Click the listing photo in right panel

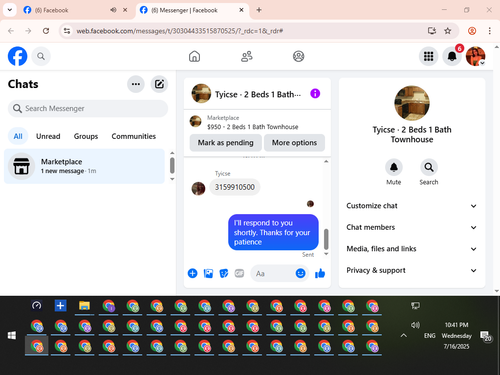(412, 103)
